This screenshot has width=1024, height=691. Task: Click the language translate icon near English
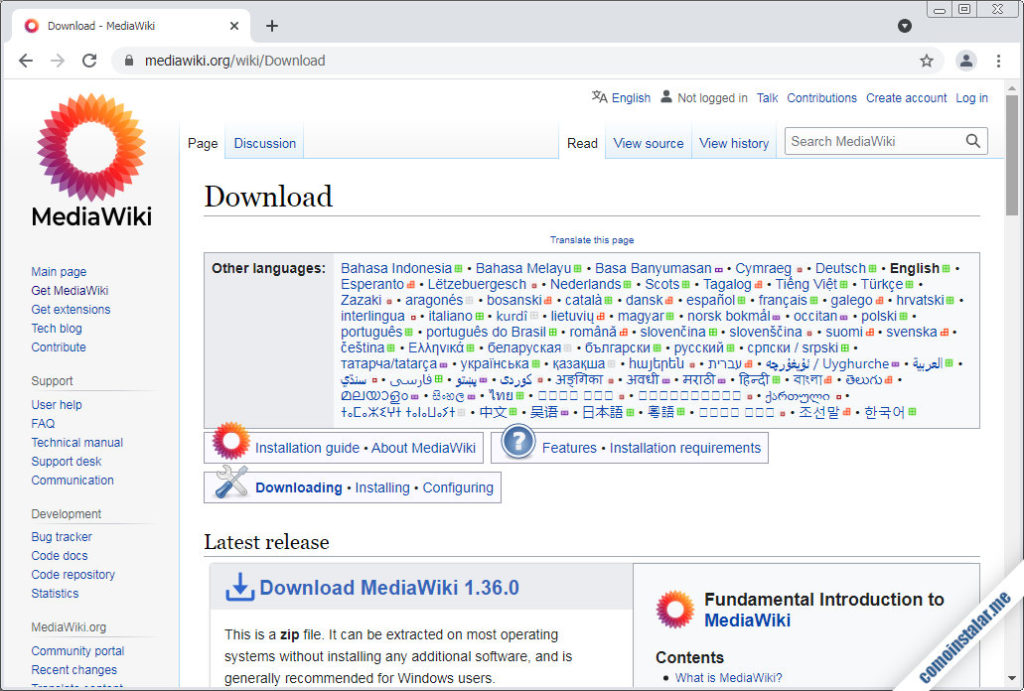pyautogui.click(x=599, y=97)
